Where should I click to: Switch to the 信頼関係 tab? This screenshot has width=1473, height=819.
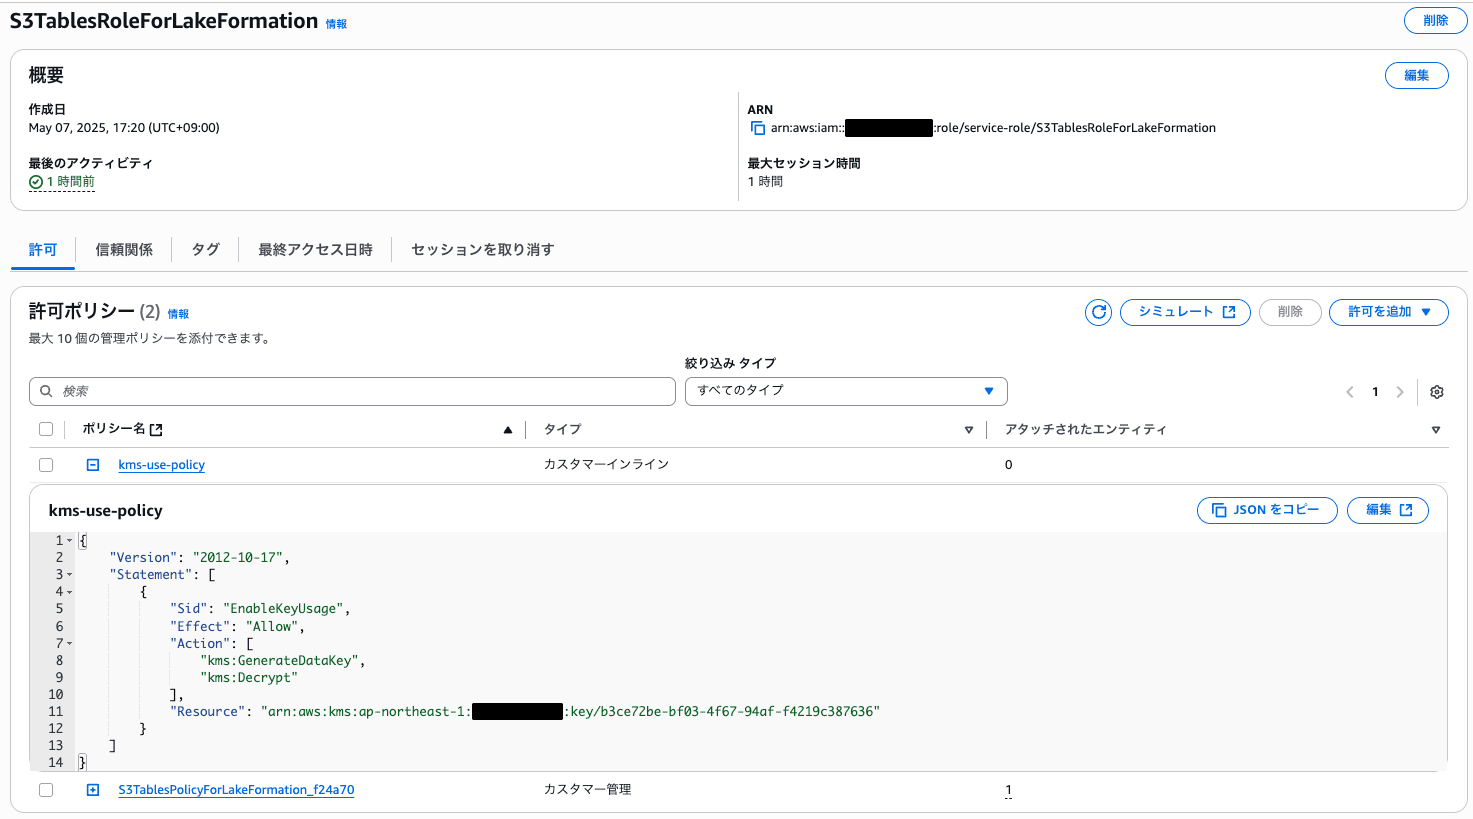click(124, 250)
